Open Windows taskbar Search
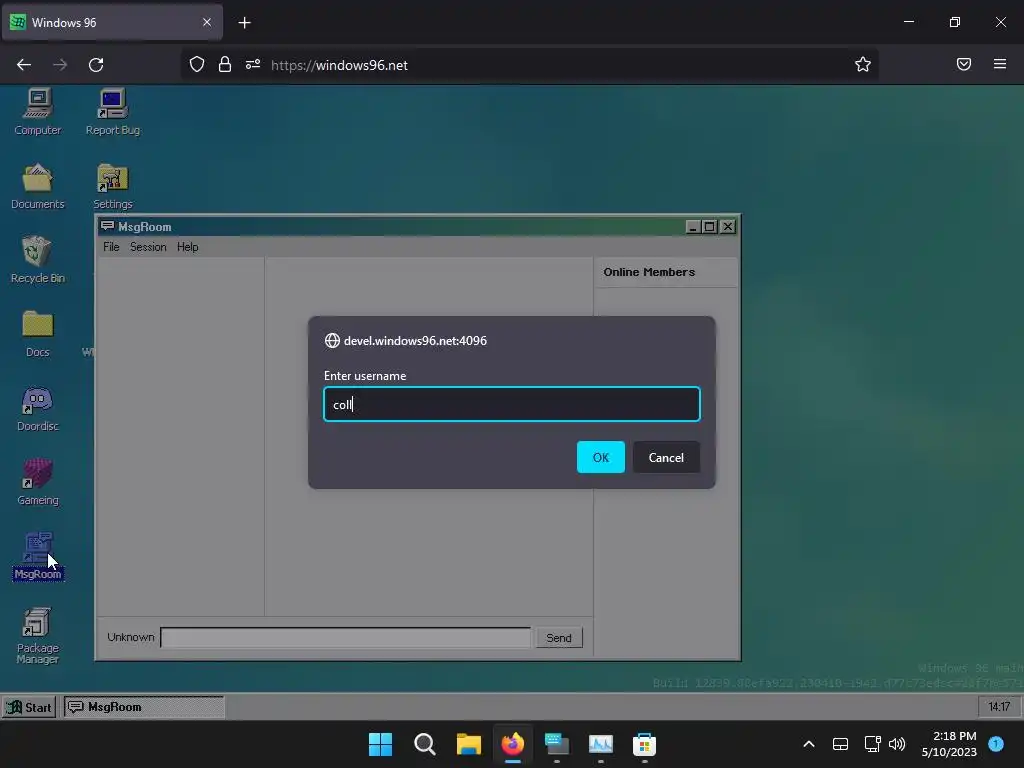 424,744
